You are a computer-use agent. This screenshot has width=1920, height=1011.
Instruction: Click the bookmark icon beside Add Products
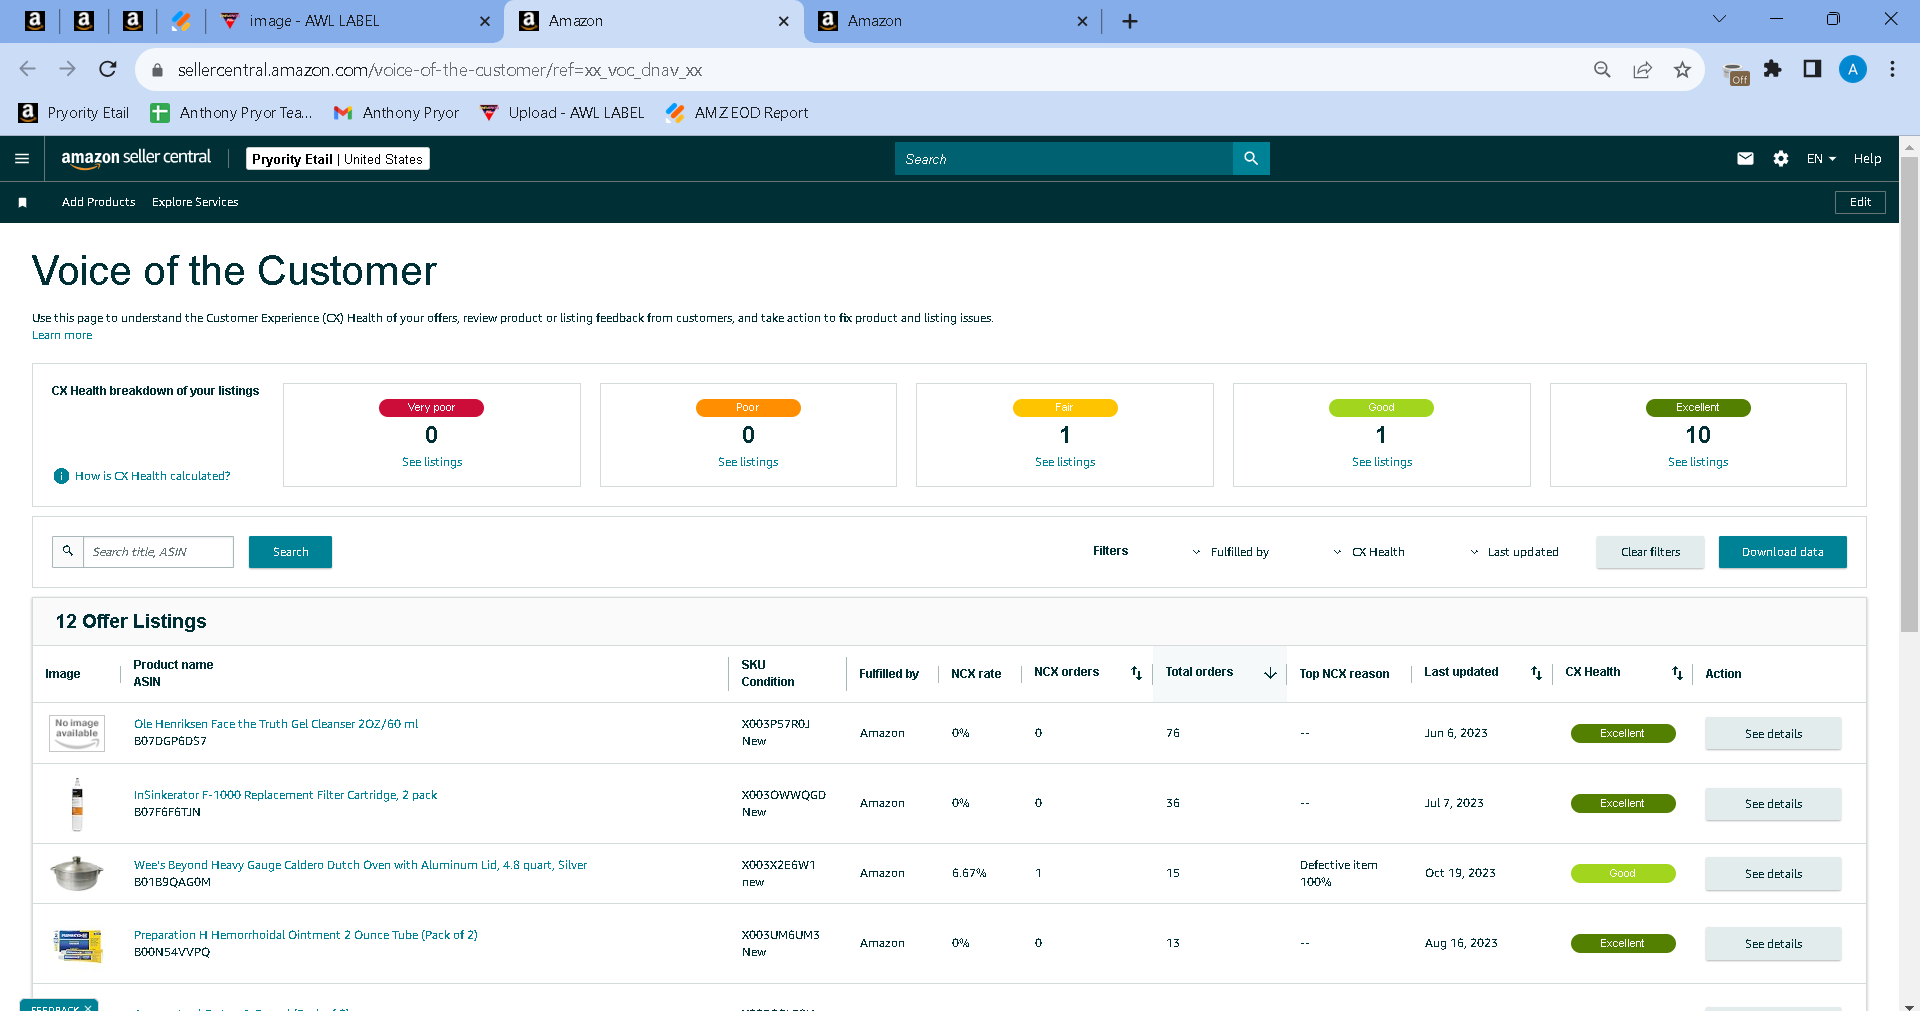(x=22, y=202)
